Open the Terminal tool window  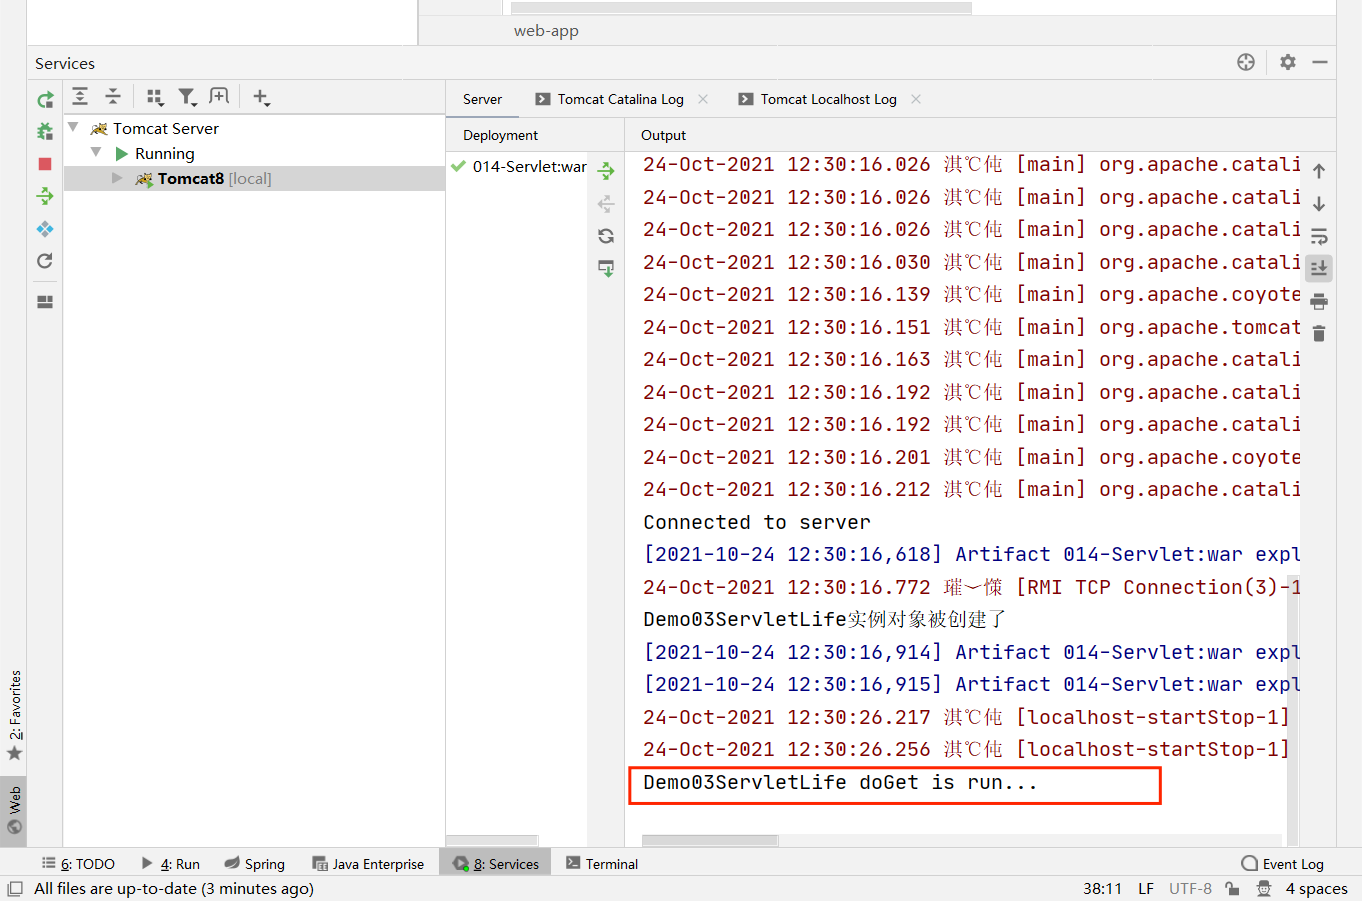[x=602, y=864]
